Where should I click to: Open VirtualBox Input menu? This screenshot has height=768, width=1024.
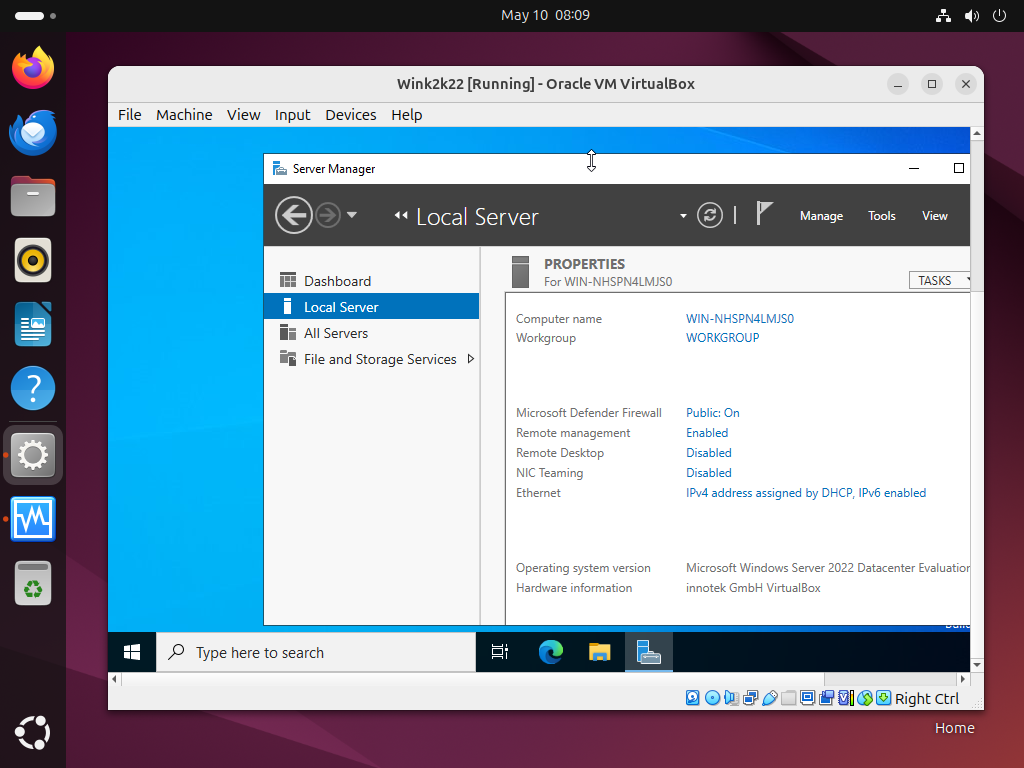(293, 115)
